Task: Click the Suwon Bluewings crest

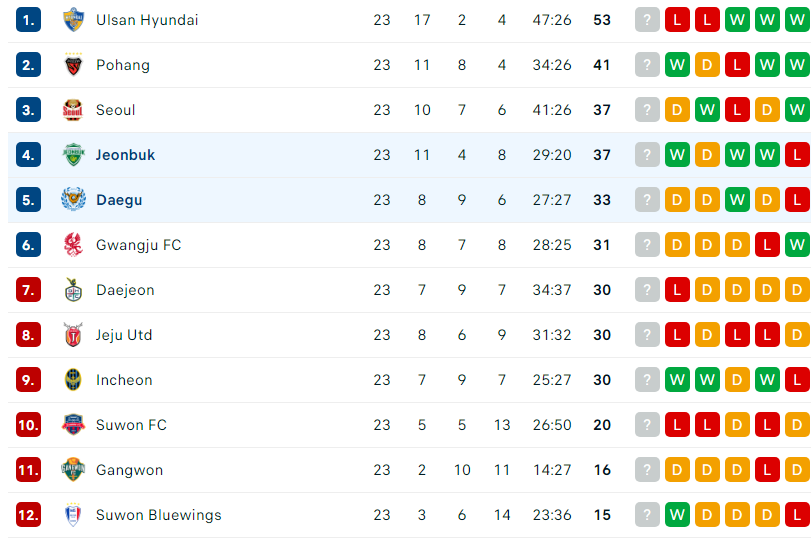Action: click(73, 515)
